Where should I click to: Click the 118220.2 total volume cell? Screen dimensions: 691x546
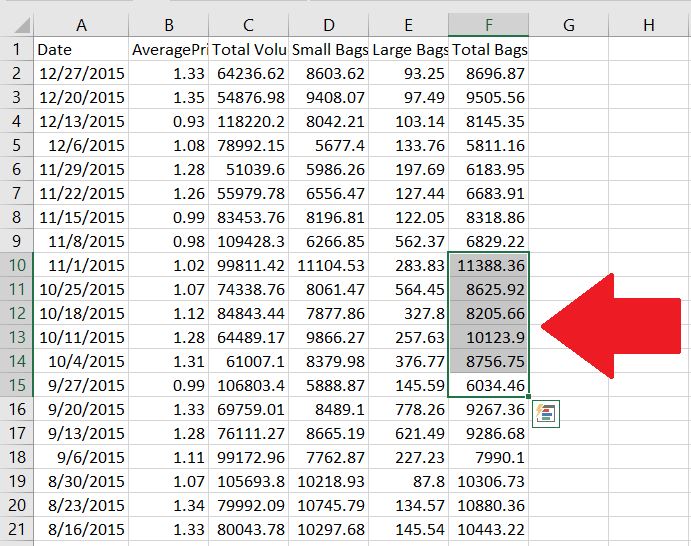[248, 121]
